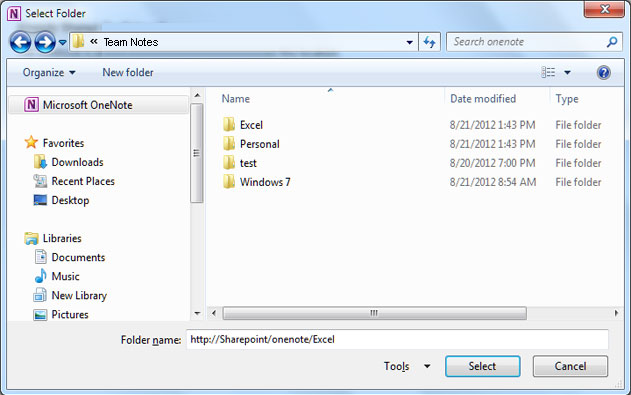Click the Desktop monitor icon
Viewport: 631px width, 395px height.
pos(40,200)
